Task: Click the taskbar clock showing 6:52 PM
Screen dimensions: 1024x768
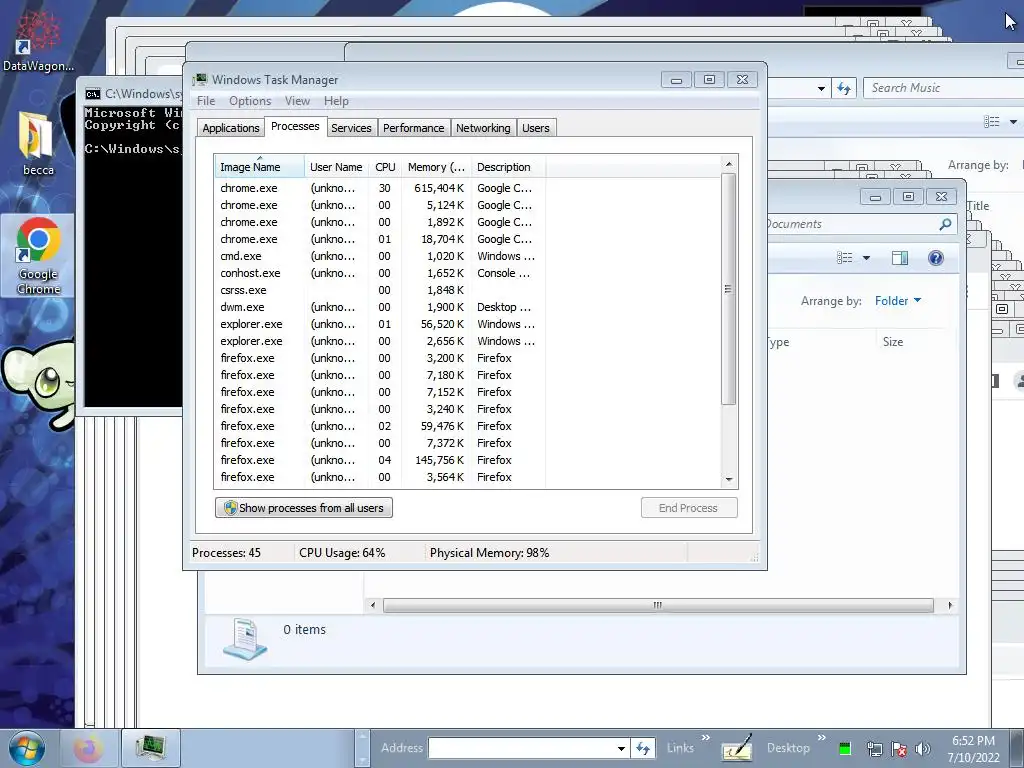Action: 973,749
